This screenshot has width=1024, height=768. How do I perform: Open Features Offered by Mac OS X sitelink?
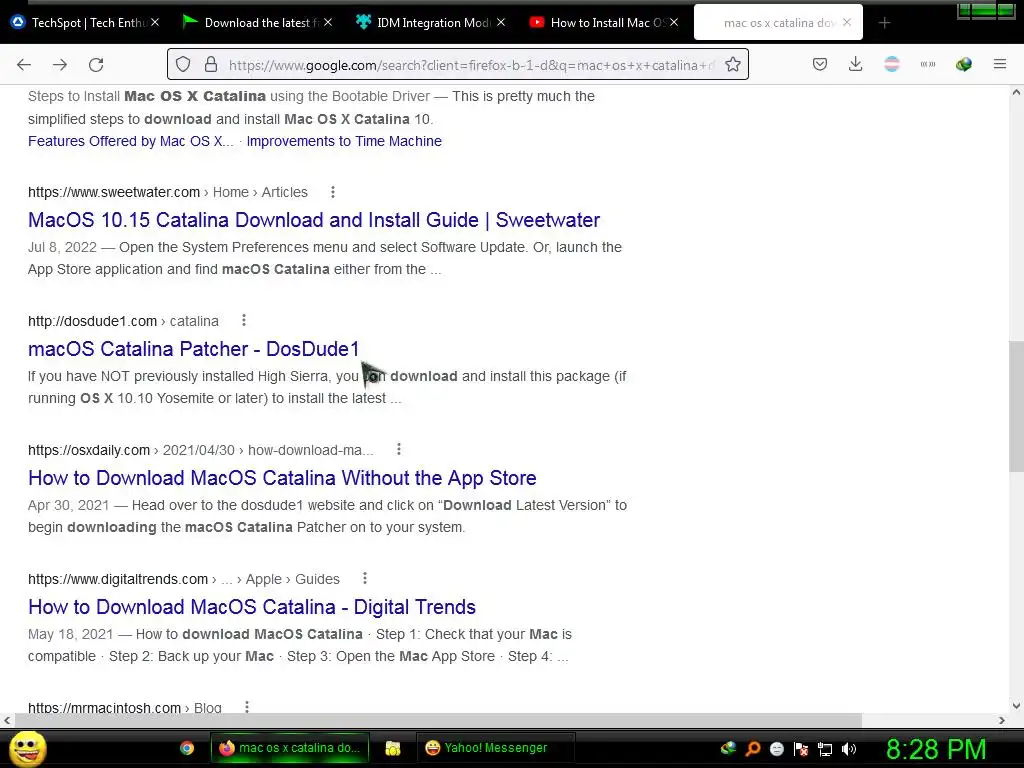coord(131,141)
